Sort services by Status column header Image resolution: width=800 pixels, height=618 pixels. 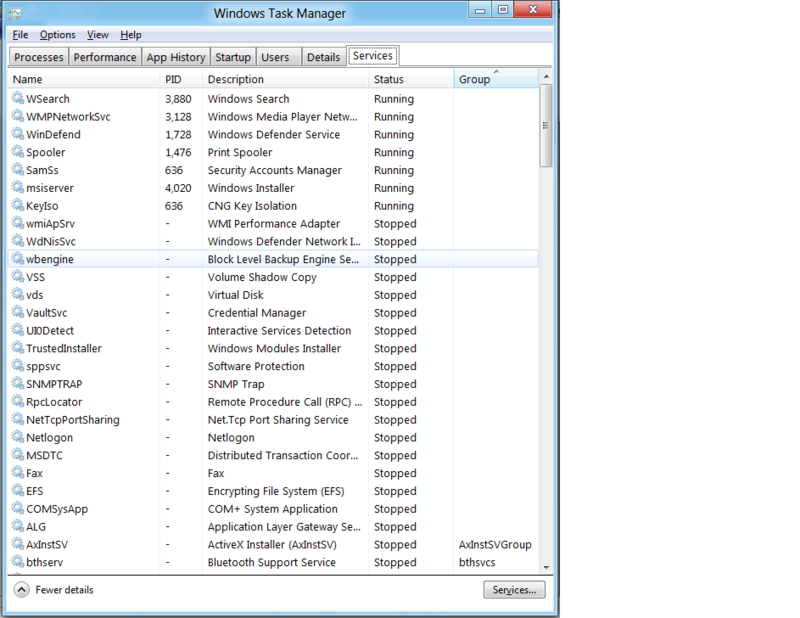[x=411, y=79]
